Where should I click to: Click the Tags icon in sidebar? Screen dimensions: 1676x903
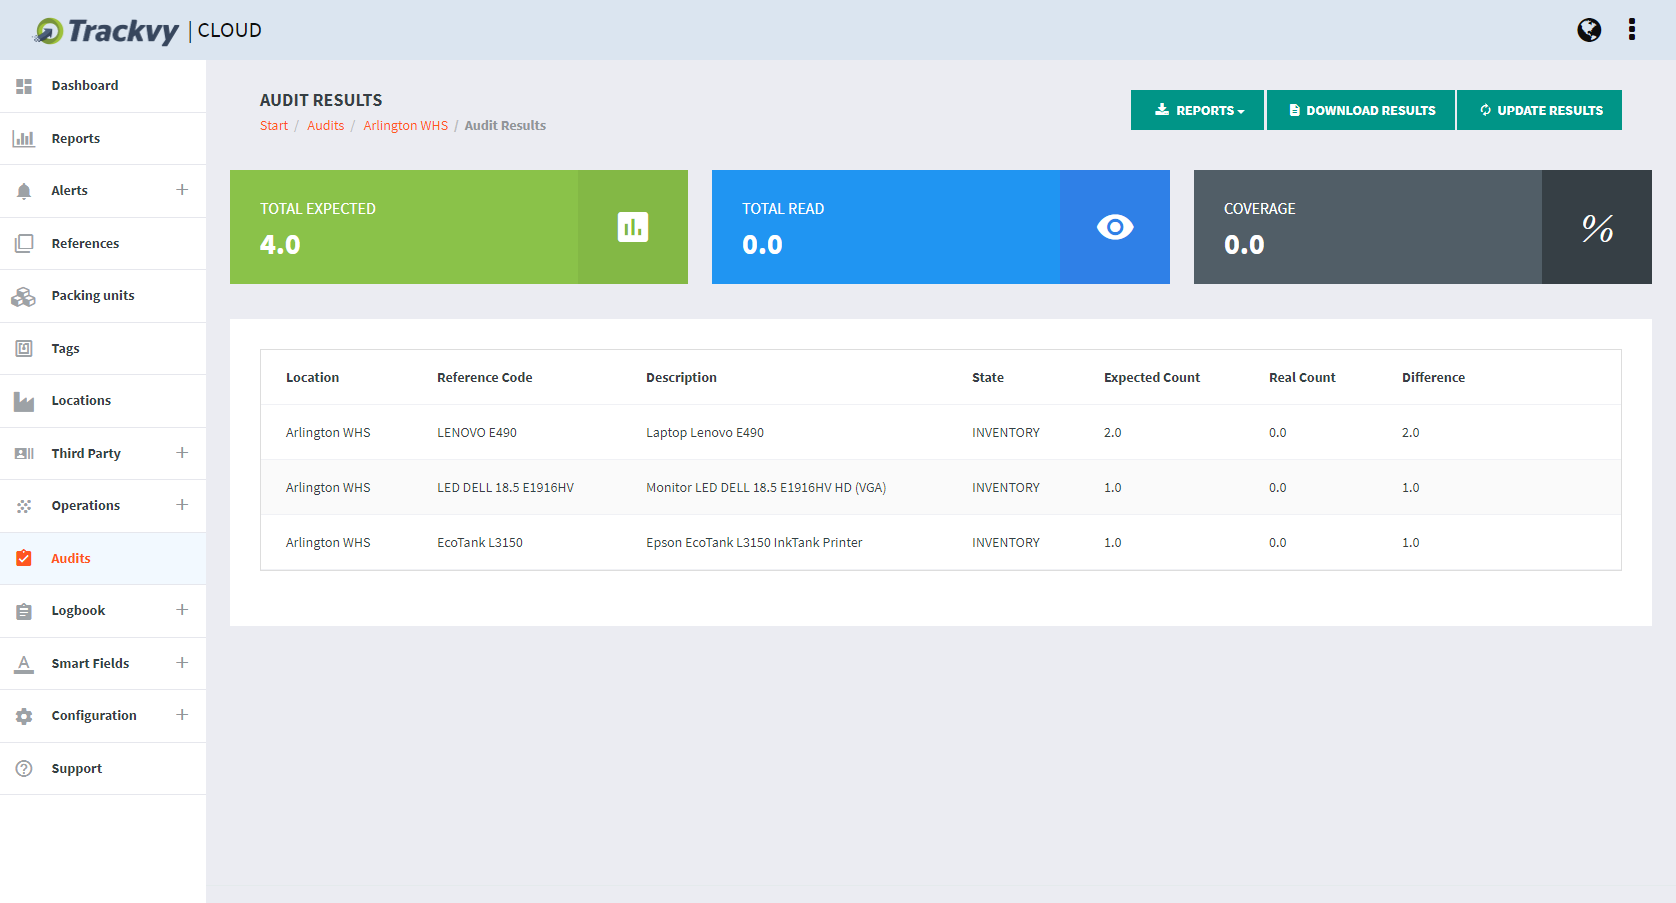click(x=24, y=348)
